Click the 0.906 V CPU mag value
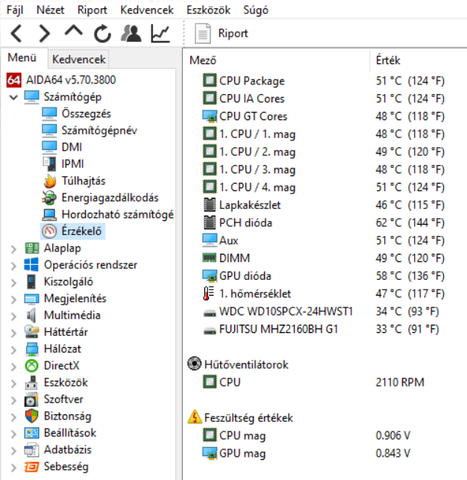Viewport: 467px width, 480px height. pyautogui.click(x=393, y=435)
